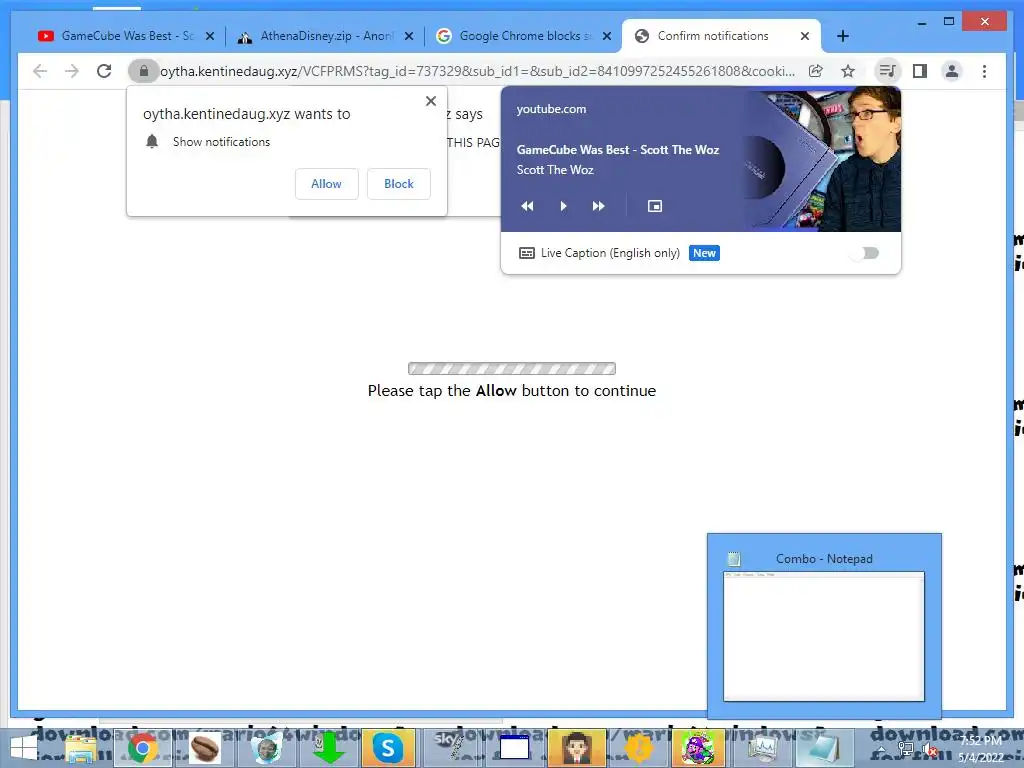This screenshot has height=768, width=1024.
Task: Close the Google Chrome blocks tab
Action: (607, 37)
